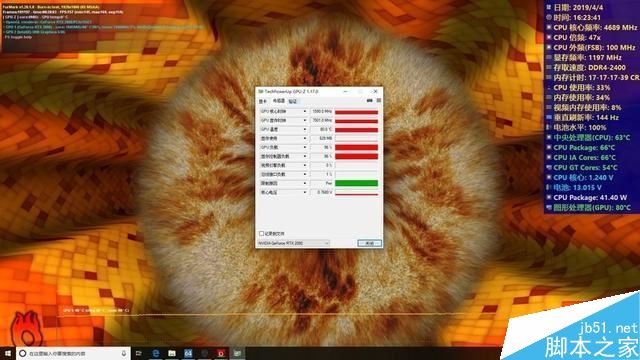Click the GPU temperature red graph bar
Viewport: 640px width, 360px height.
point(356,129)
